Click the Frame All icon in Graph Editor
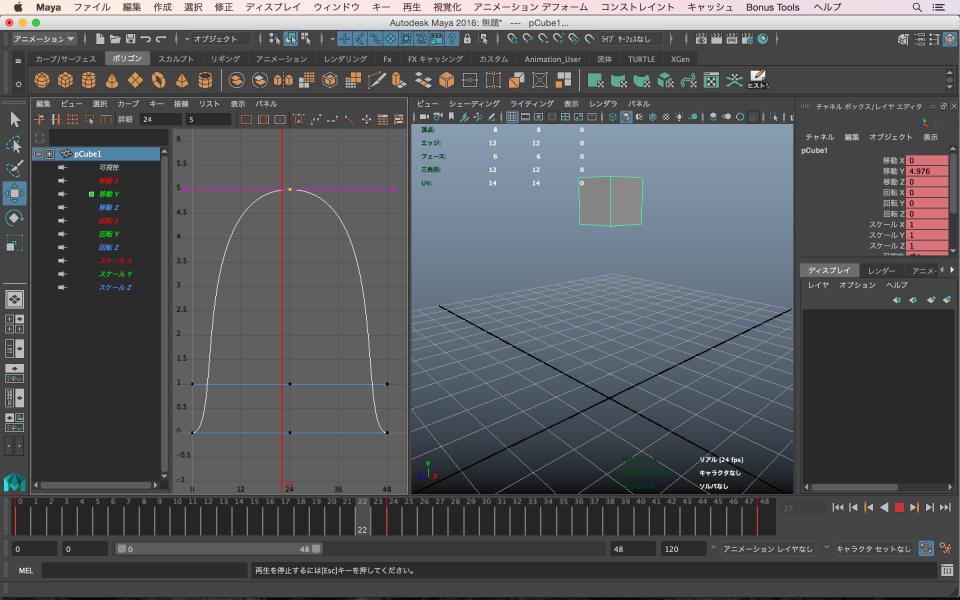 pos(246,119)
